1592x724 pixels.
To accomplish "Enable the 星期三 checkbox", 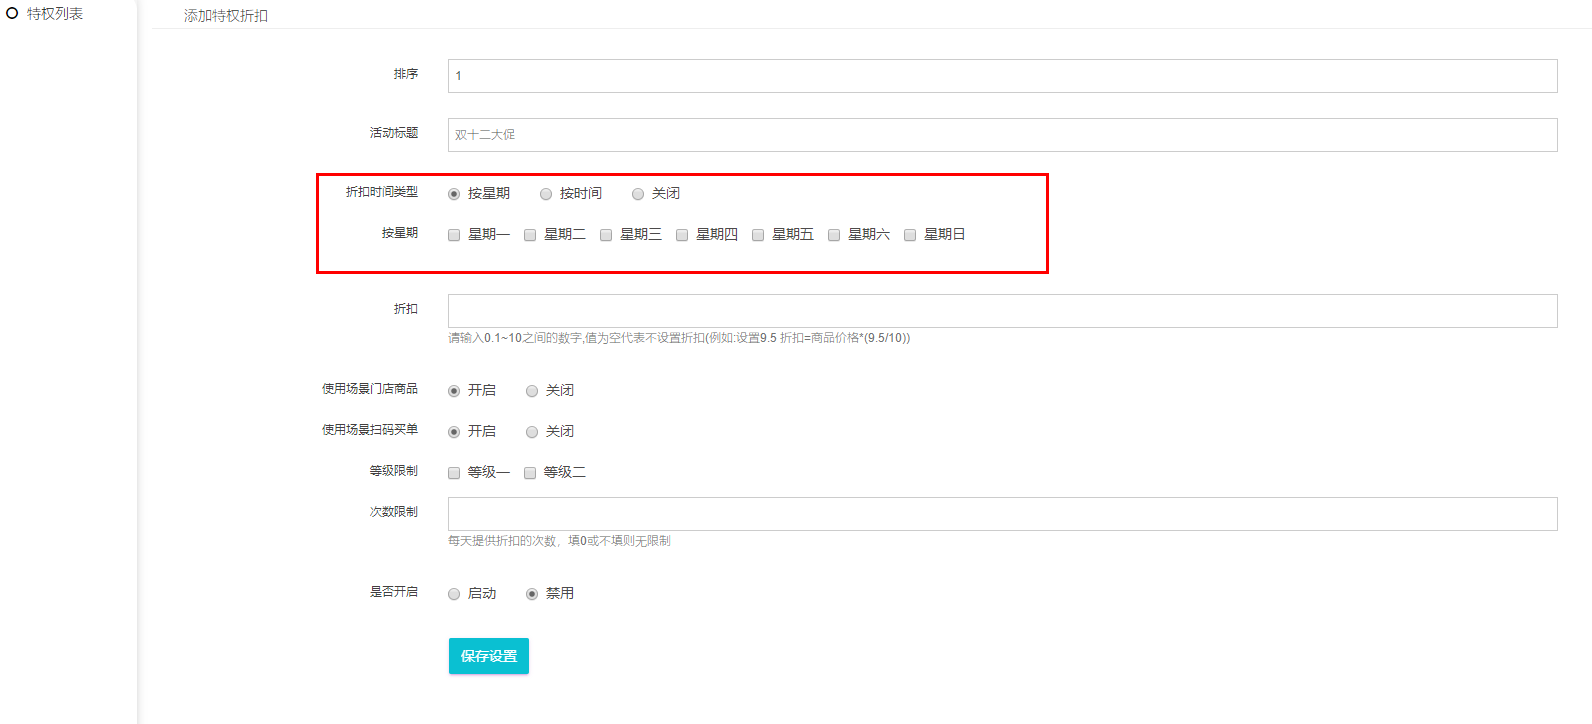I will [606, 235].
